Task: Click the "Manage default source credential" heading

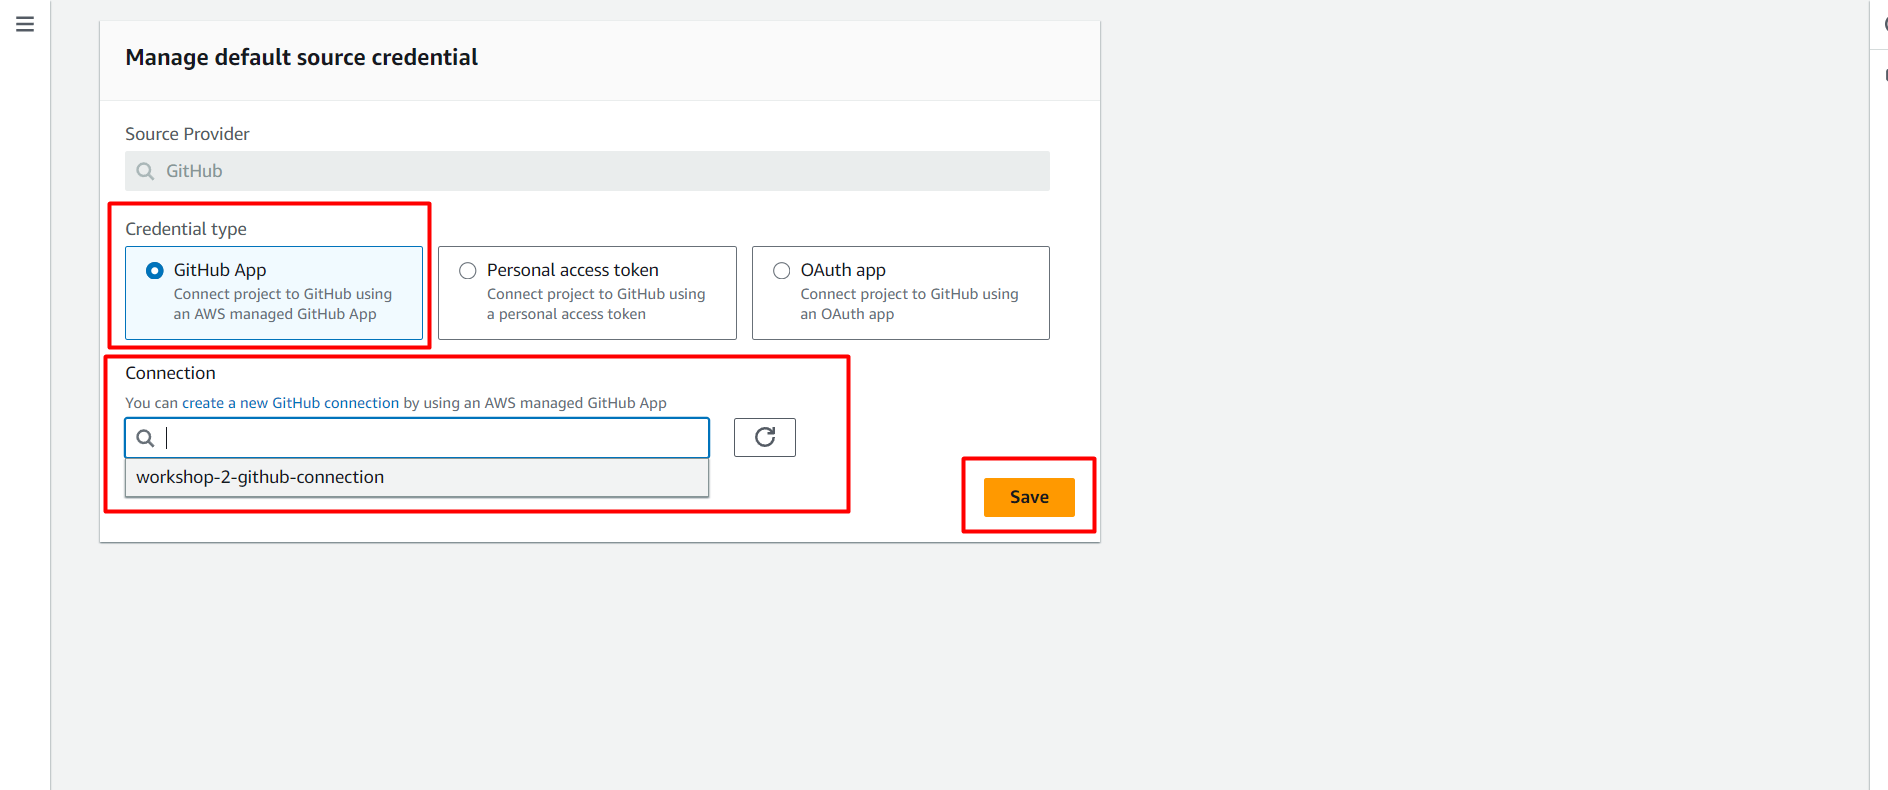Action: click(x=301, y=58)
